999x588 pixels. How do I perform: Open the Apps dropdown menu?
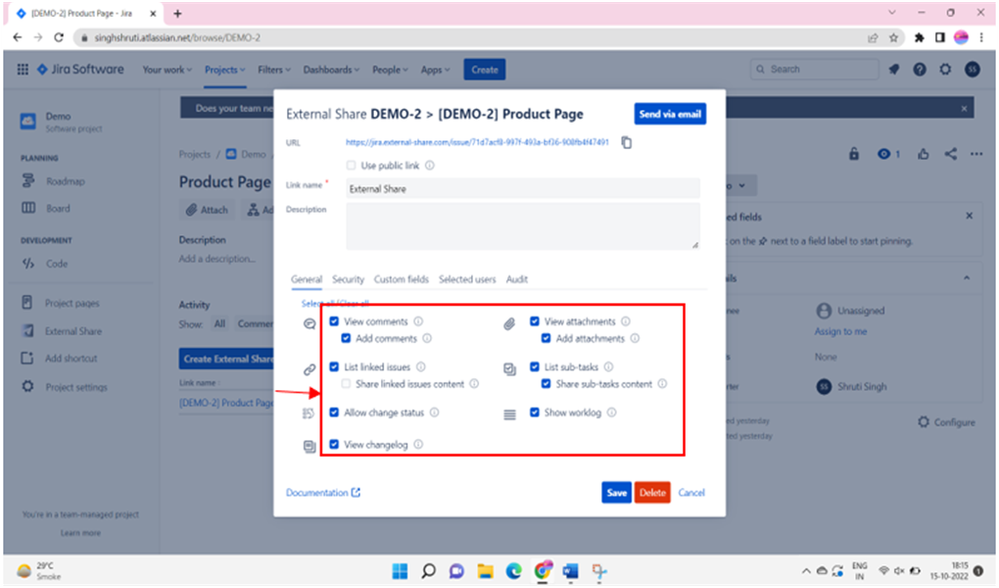[435, 69]
